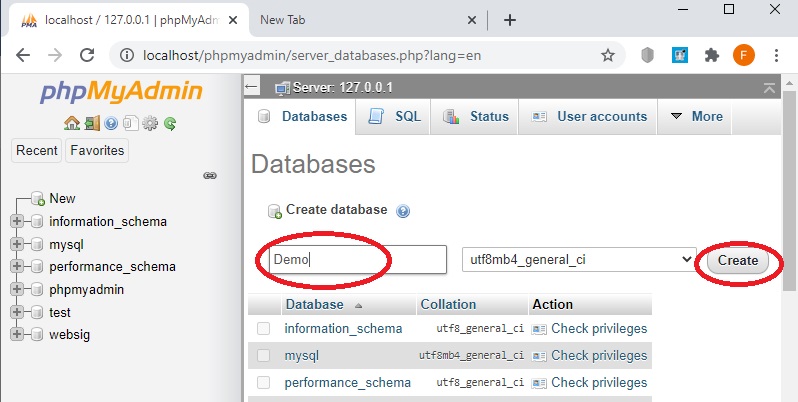Click the phpMyAdmin logo
798x402 pixels.
[x=121, y=92]
